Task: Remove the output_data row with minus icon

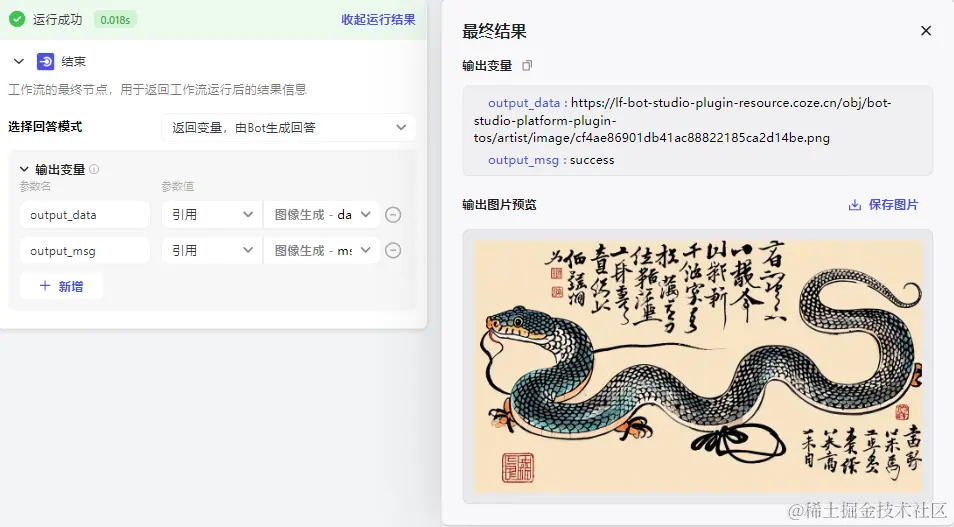Action: click(393, 215)
